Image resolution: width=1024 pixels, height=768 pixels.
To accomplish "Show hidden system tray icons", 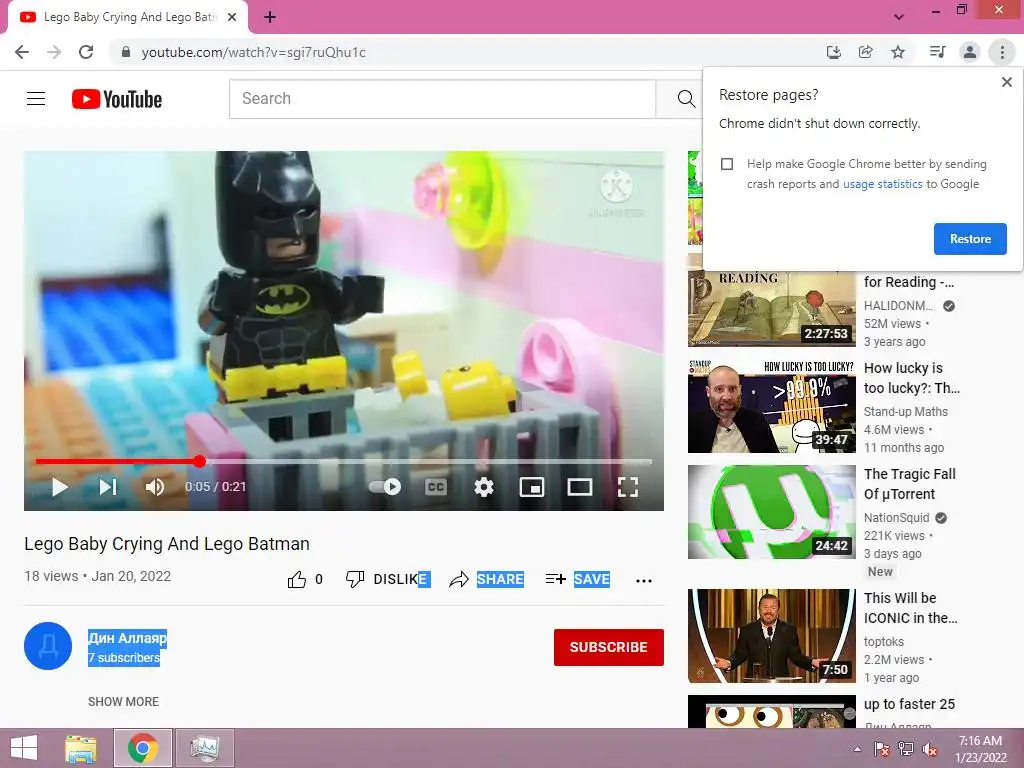I will point(857,749).
